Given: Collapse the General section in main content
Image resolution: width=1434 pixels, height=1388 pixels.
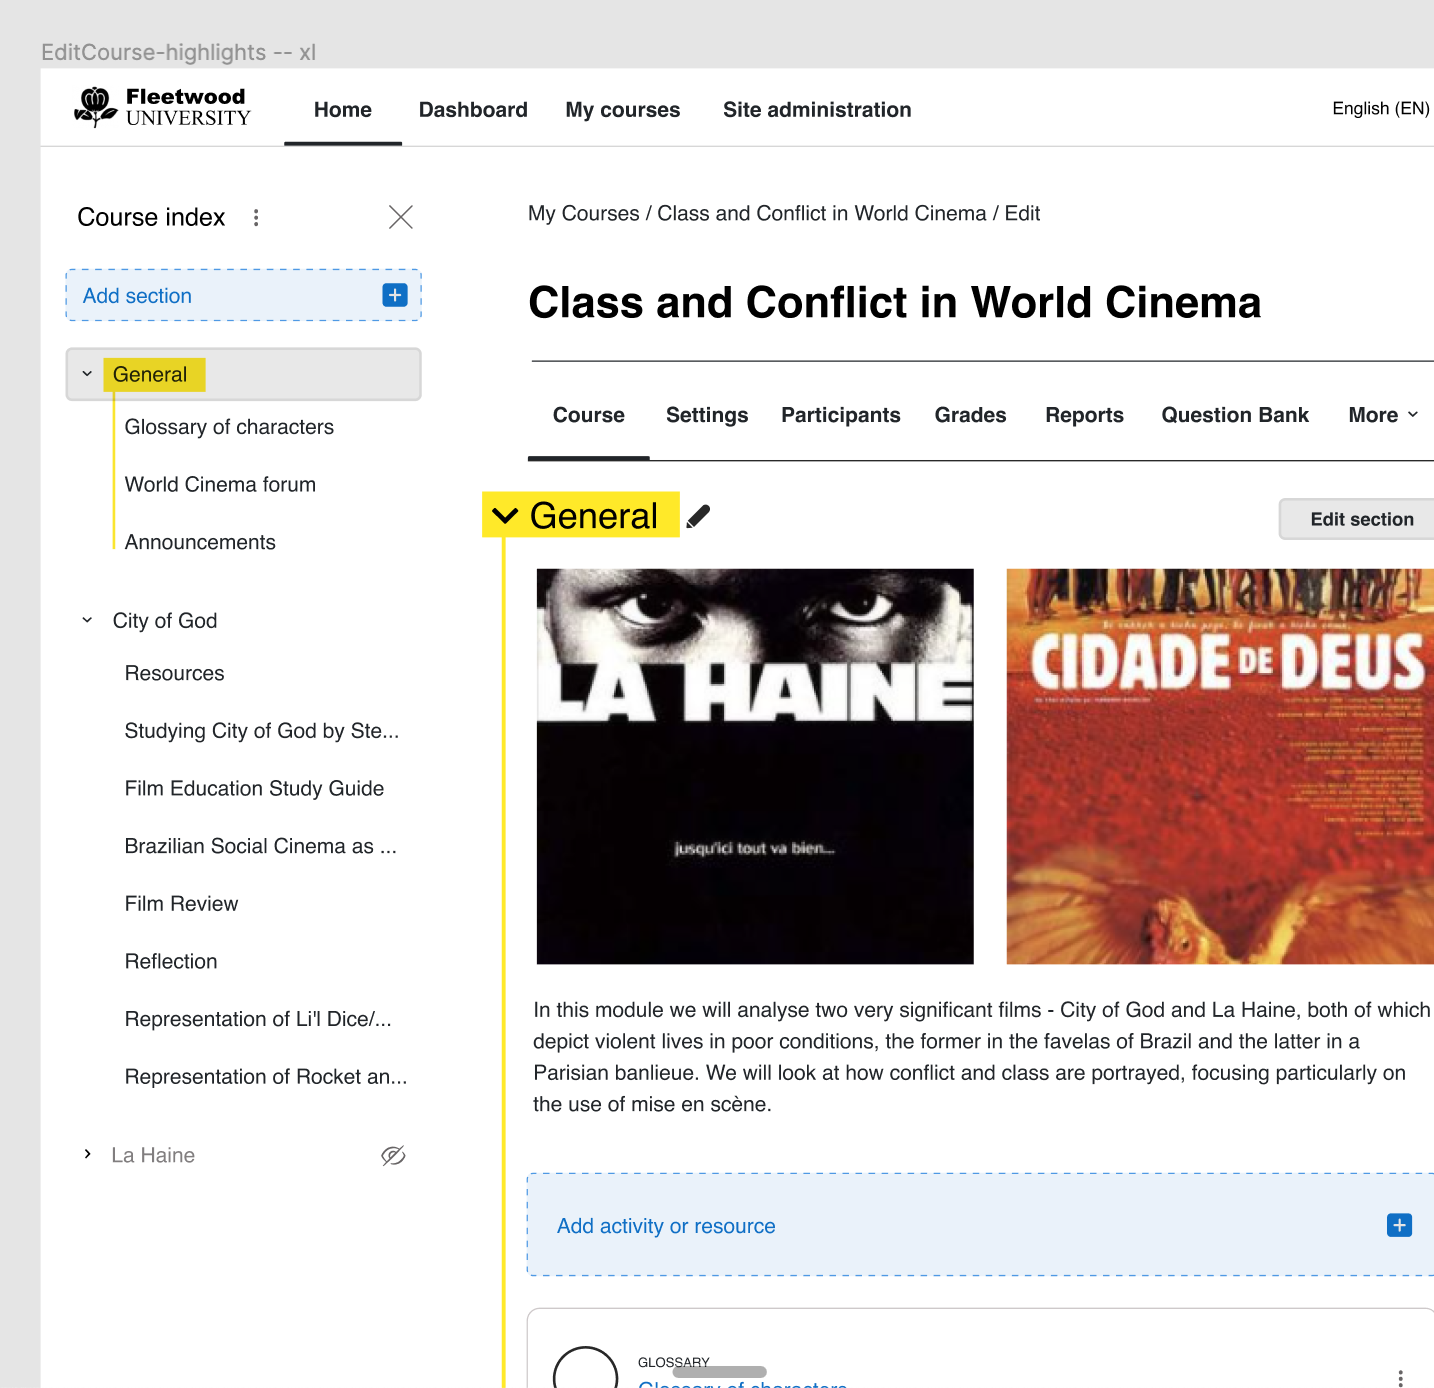Looking at the screenshot, I should click(506, 516).
